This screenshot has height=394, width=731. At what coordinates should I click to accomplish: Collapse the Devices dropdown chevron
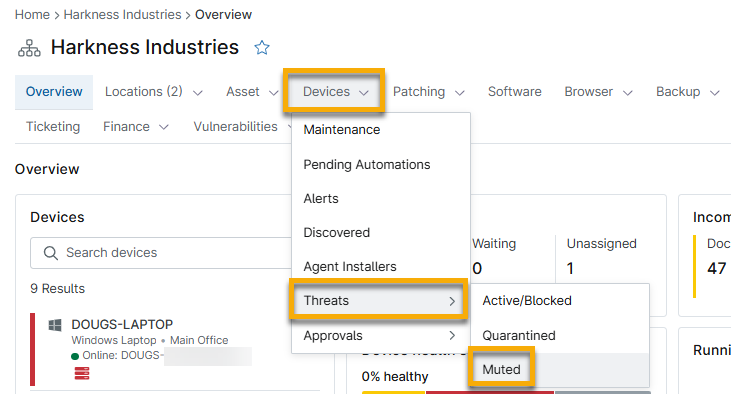364,93
